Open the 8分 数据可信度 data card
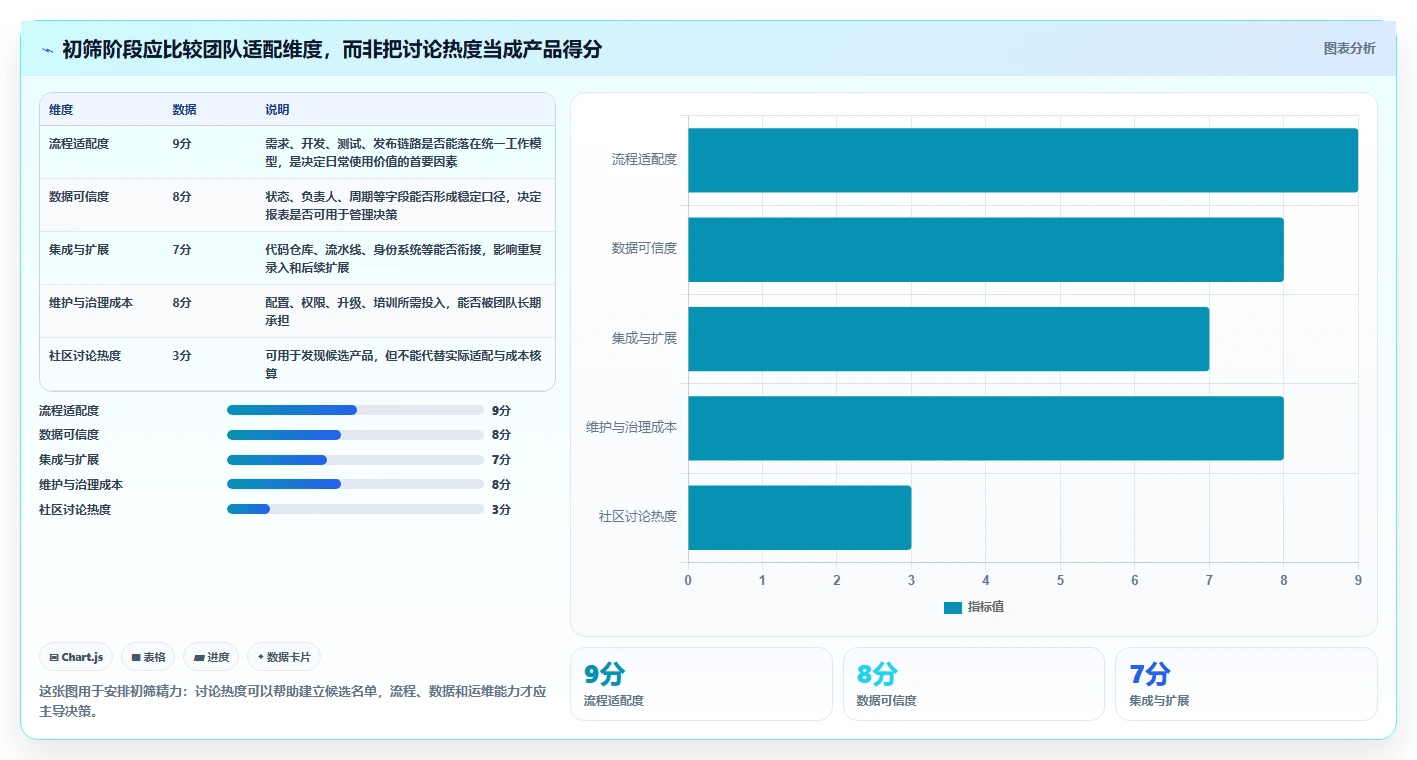The width and height of the screenshot is (1417, 760). (974, 684)
